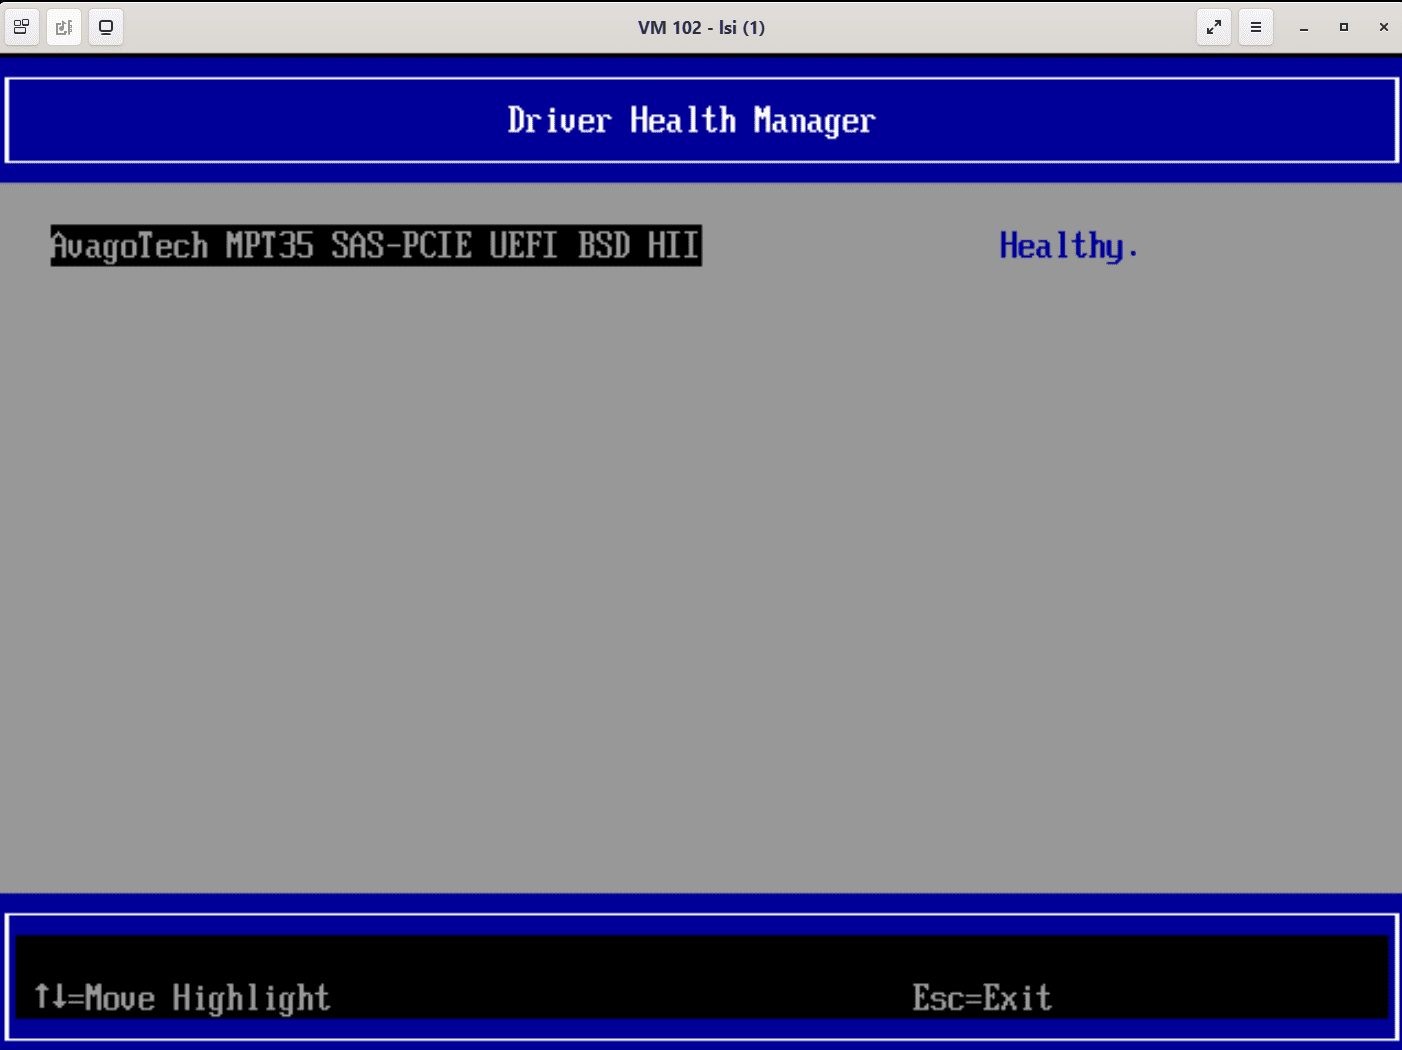Click the USB device redirection icon
Screen dimensions: 1402x1050
pos(64,27)
